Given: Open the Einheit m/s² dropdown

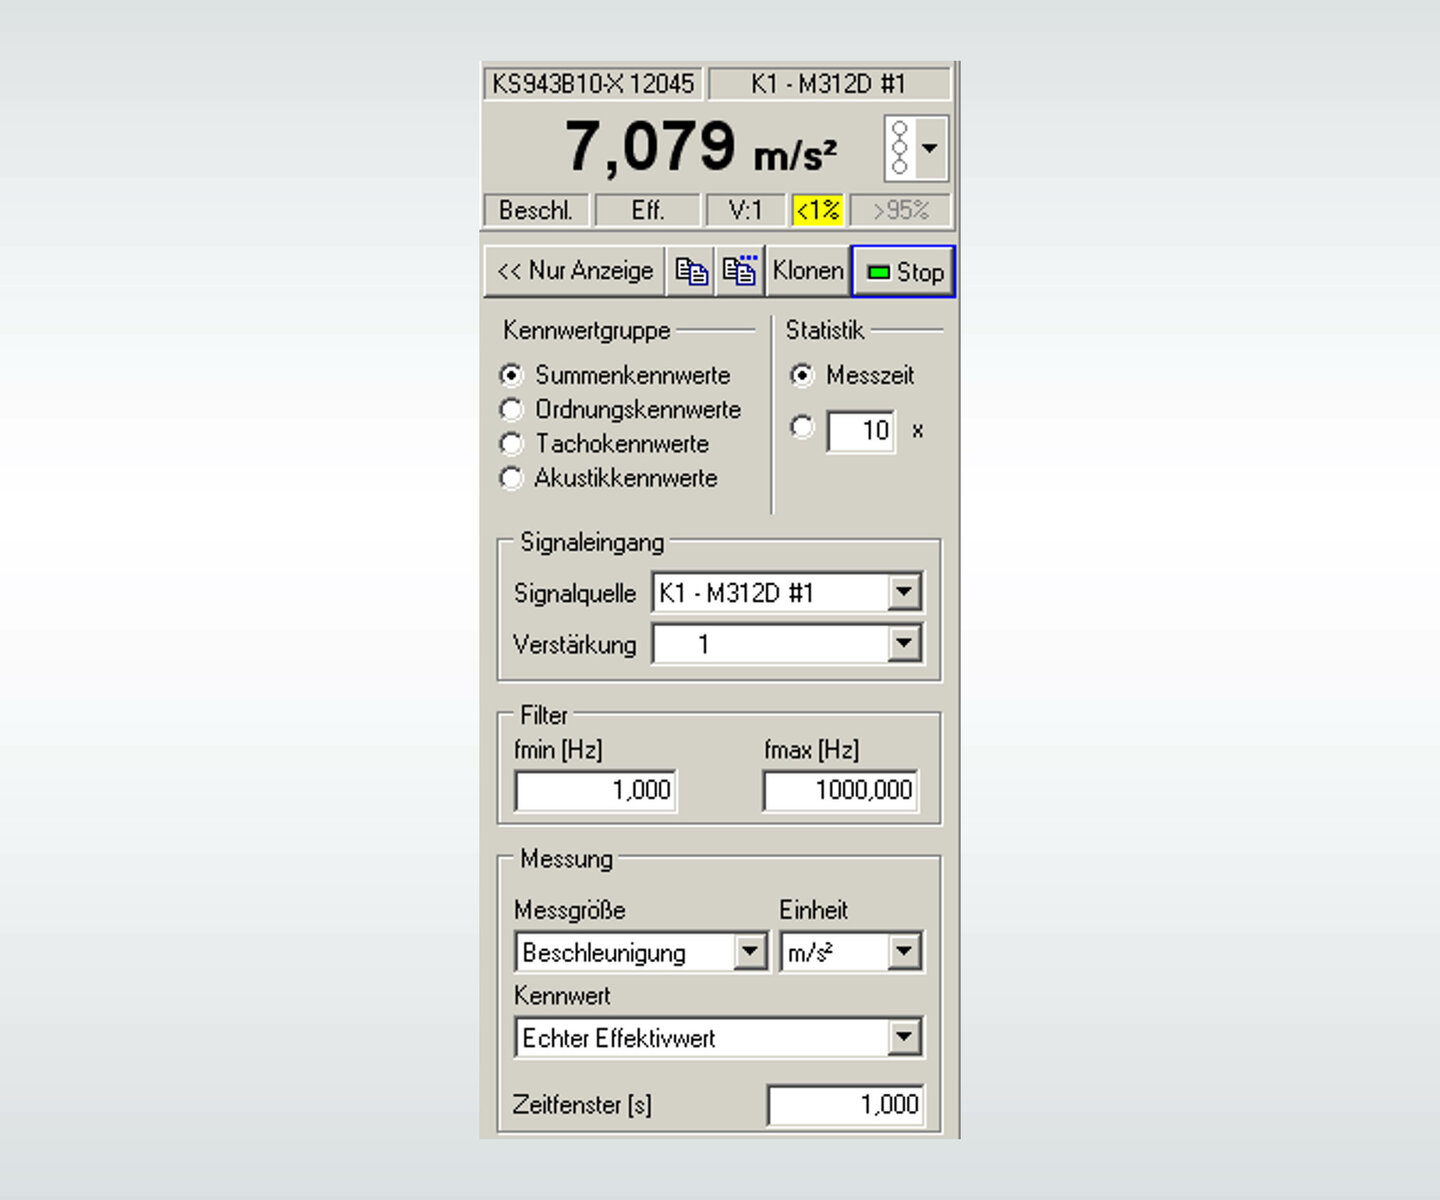Looking at the screenshot, I should pos(904,952).
